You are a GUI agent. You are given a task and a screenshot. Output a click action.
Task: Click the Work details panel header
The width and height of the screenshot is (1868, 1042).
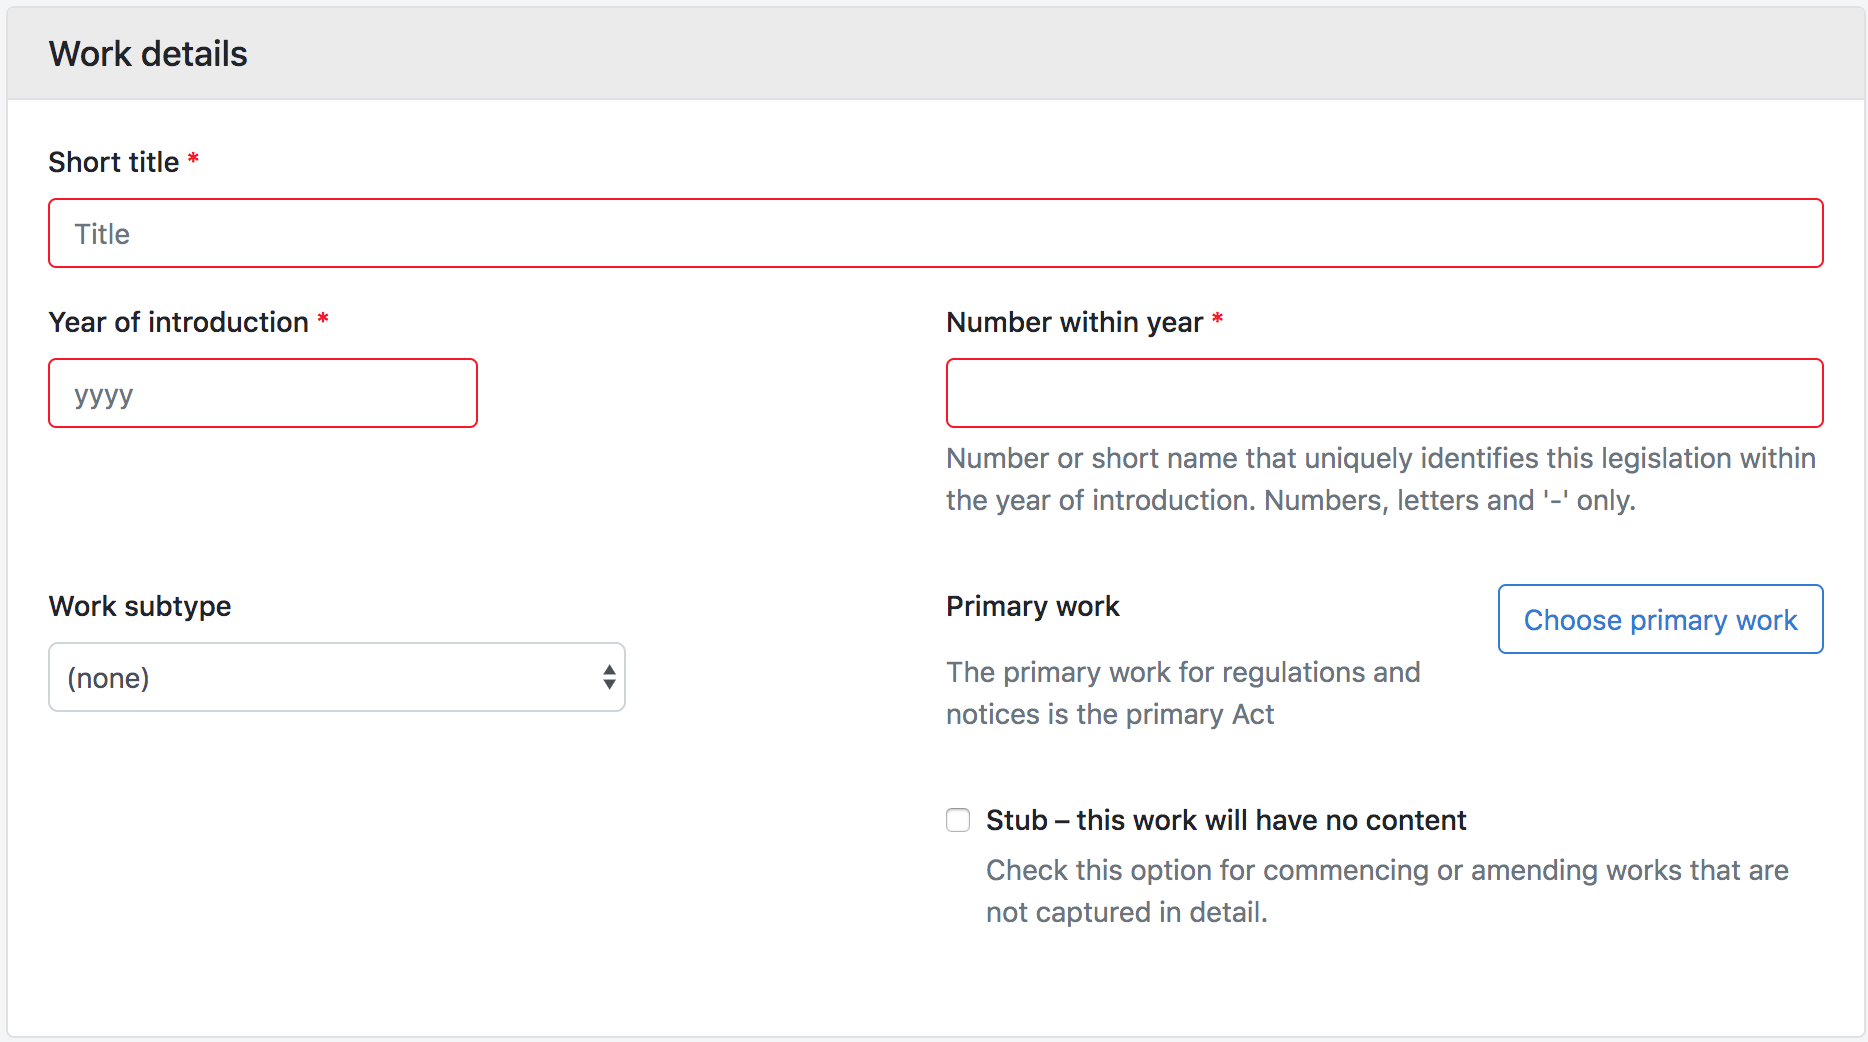148,54
